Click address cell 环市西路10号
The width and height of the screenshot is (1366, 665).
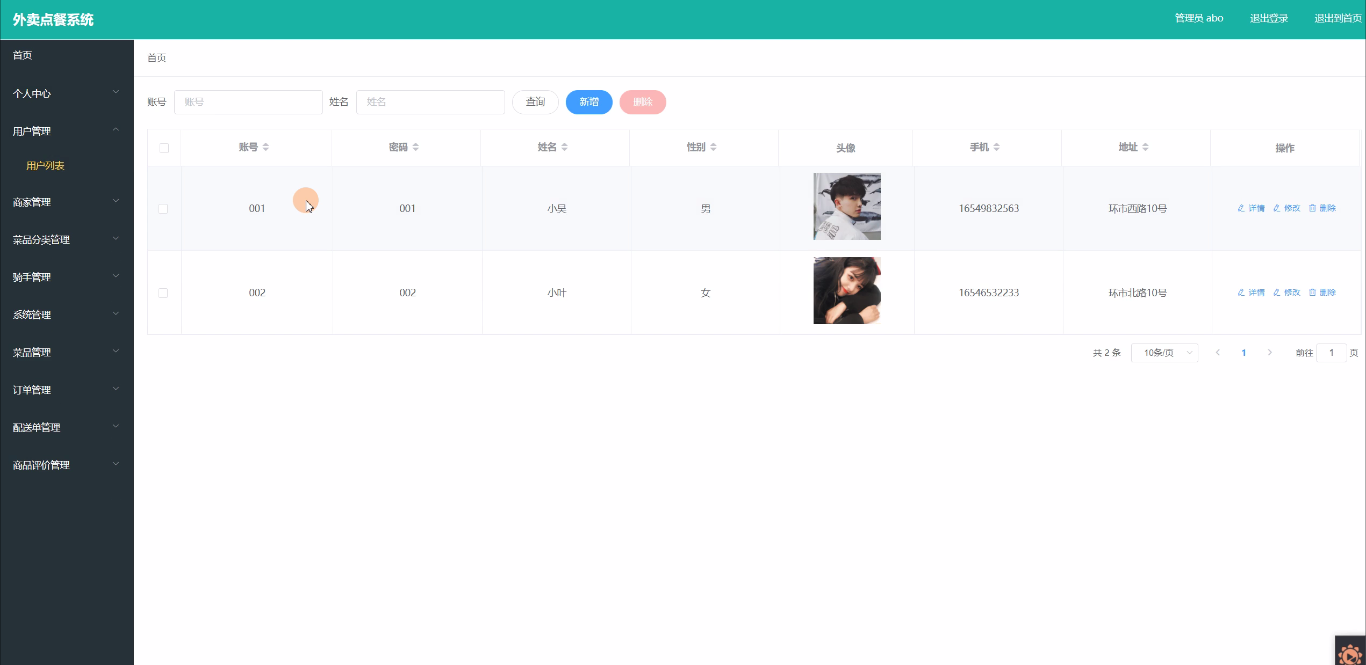(1138, 209)
